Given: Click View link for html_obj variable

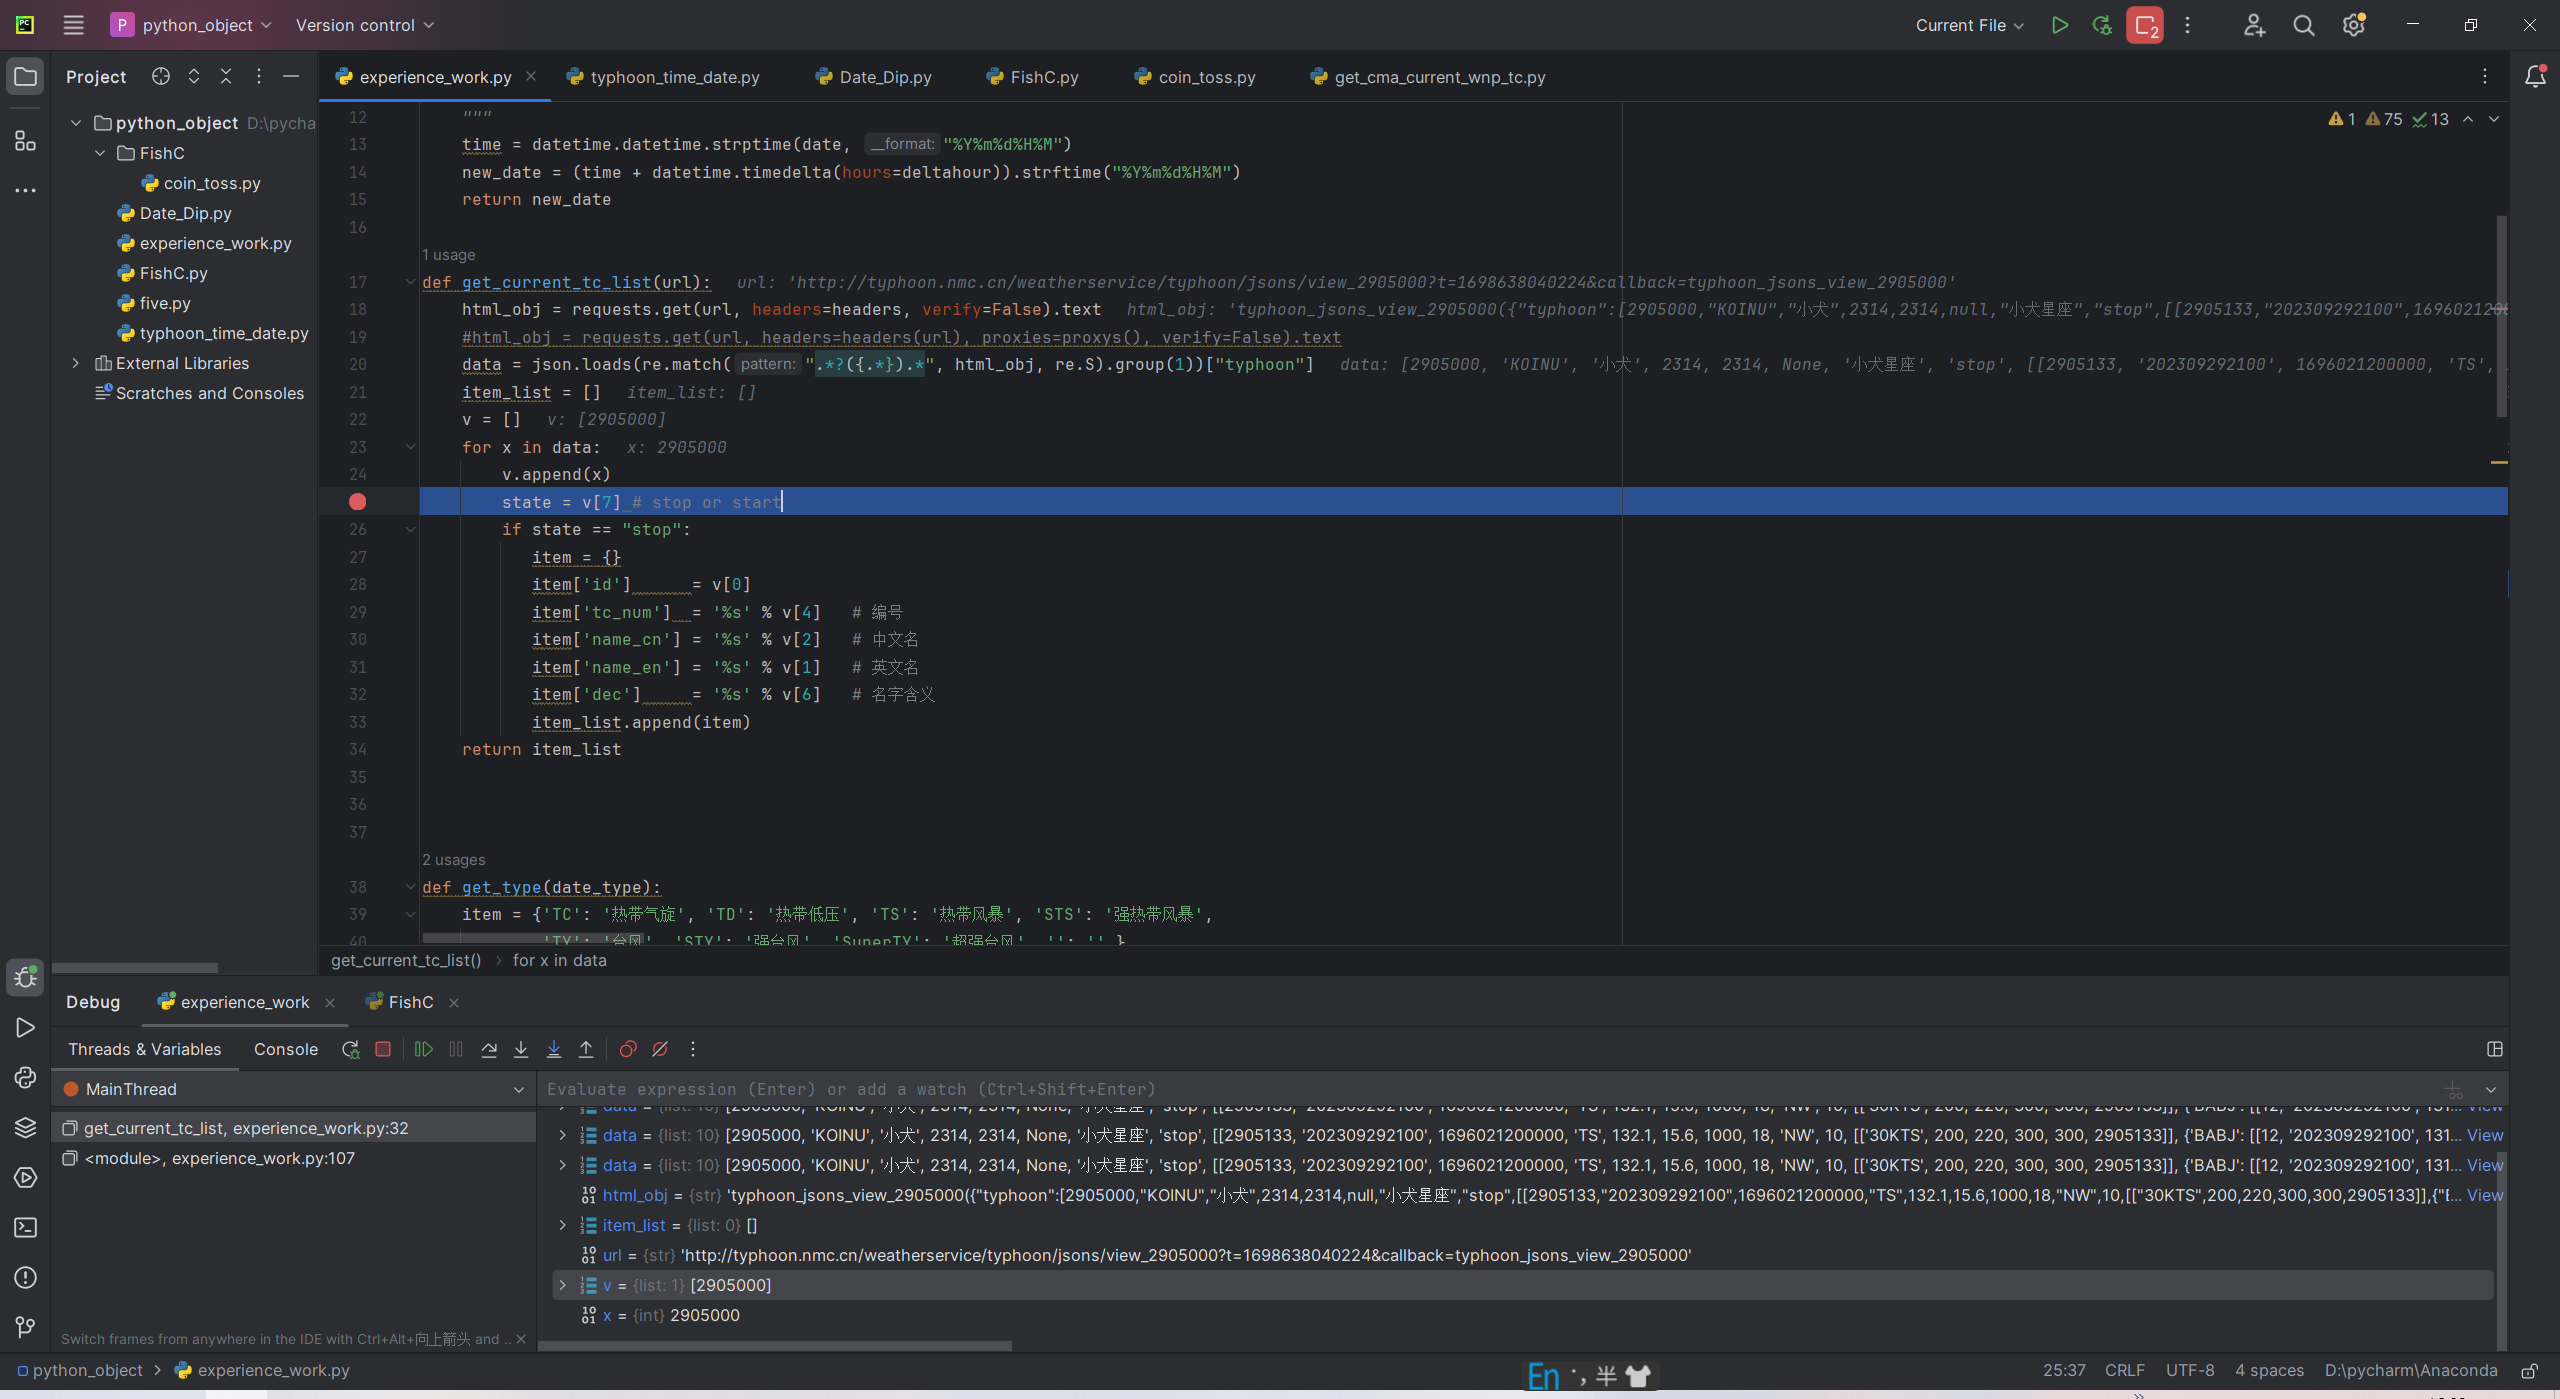Looking at the screenshot, I should click(2485, 1195).
